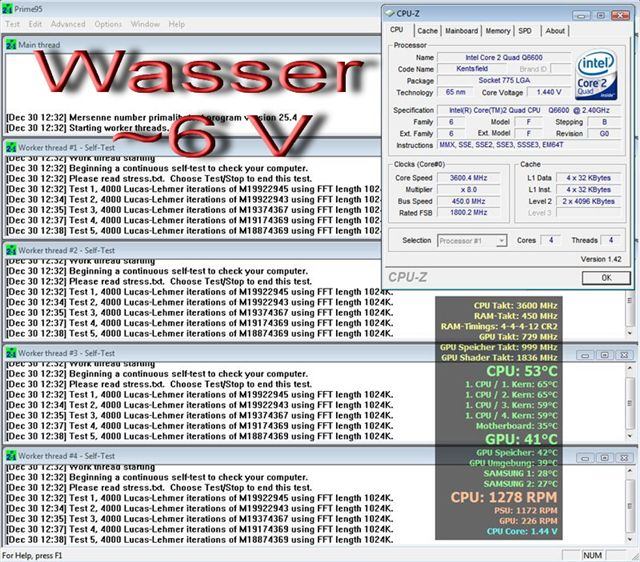Viewport: 640px width, 562px height.
Task: Click the CPU: 53°C reading in overlay
Action: pos(522,371)
